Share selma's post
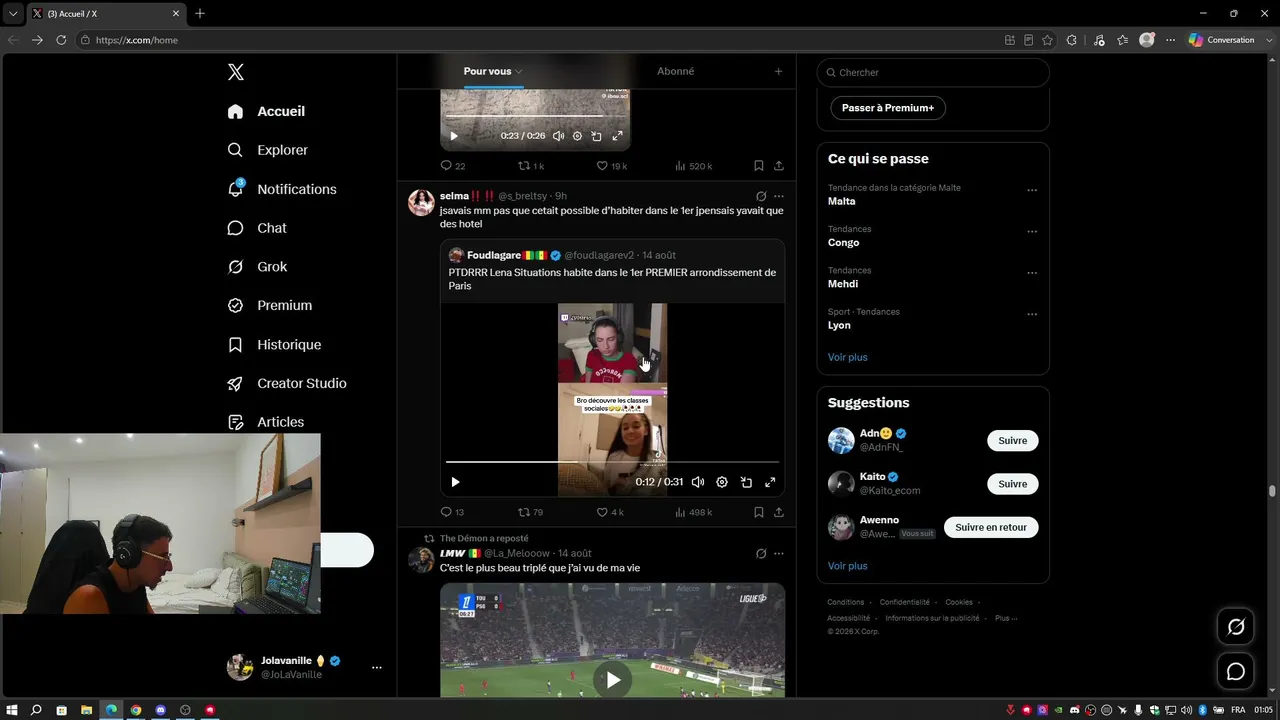This screenshot has height=720, width=1280. click(x=779, y=512)
